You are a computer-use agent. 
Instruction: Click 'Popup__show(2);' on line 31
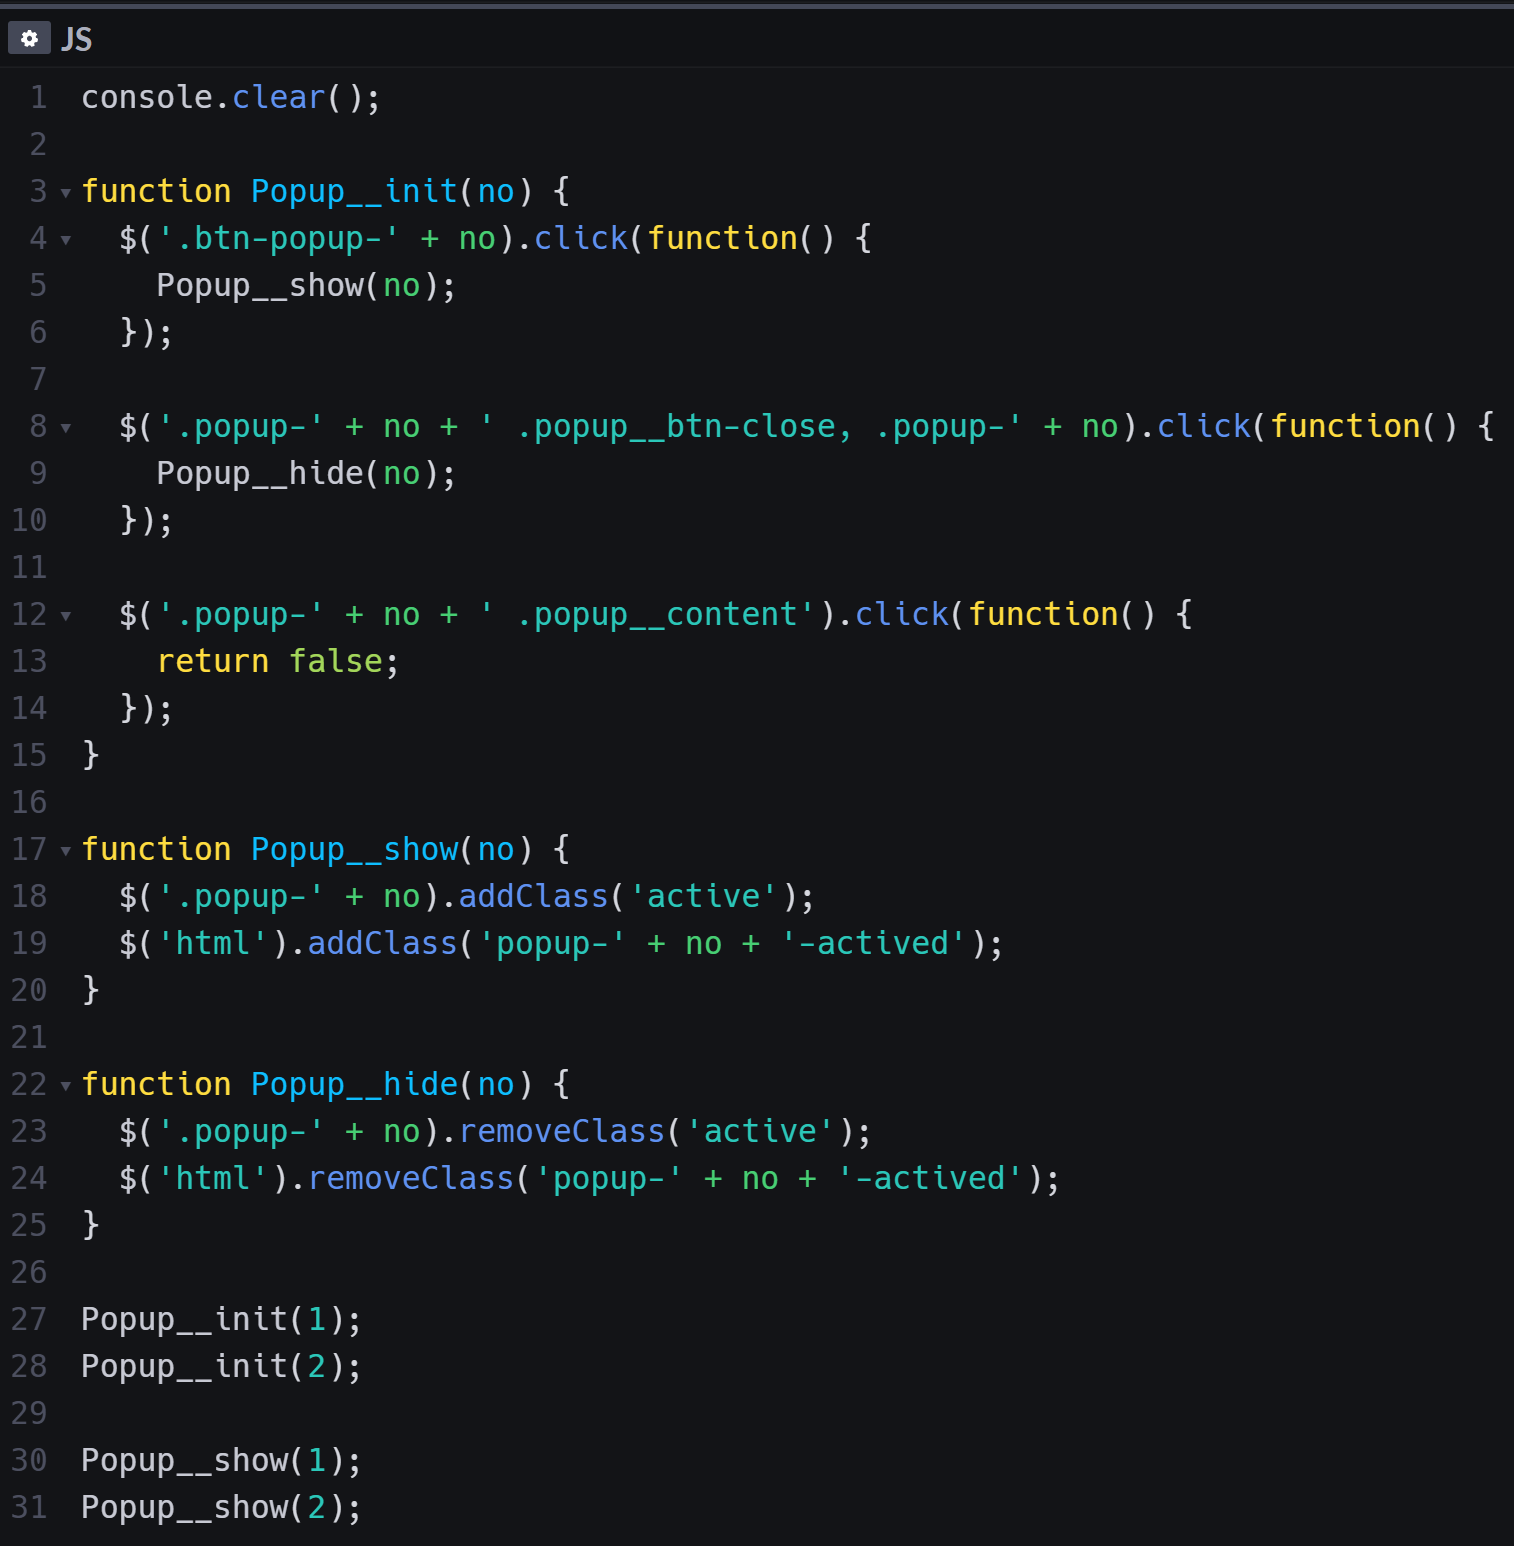pos(221,1507)
